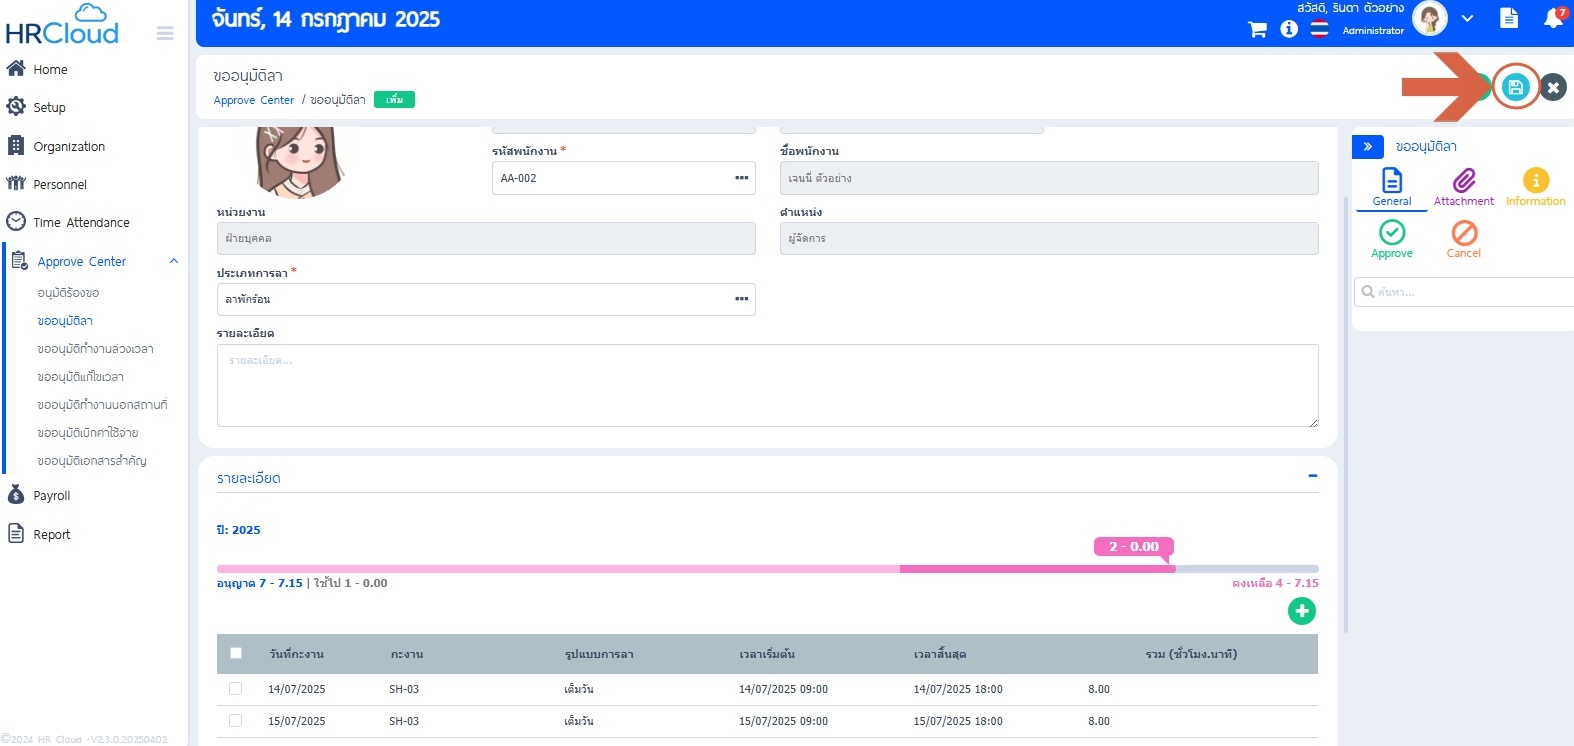Image resolution: width=1574 pixels, height=746 pixels.
Task: Open the shopping cart icon
Action: (1257, 29)
